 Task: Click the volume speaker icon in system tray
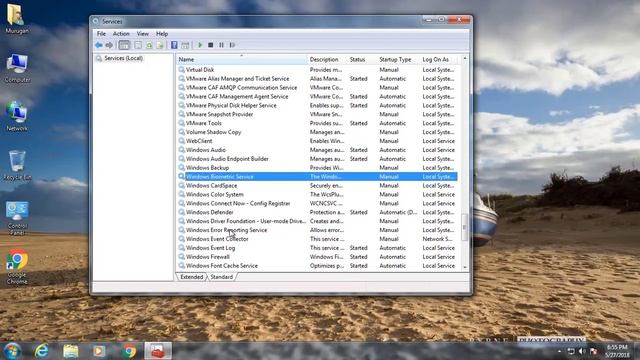coord(582,351)
